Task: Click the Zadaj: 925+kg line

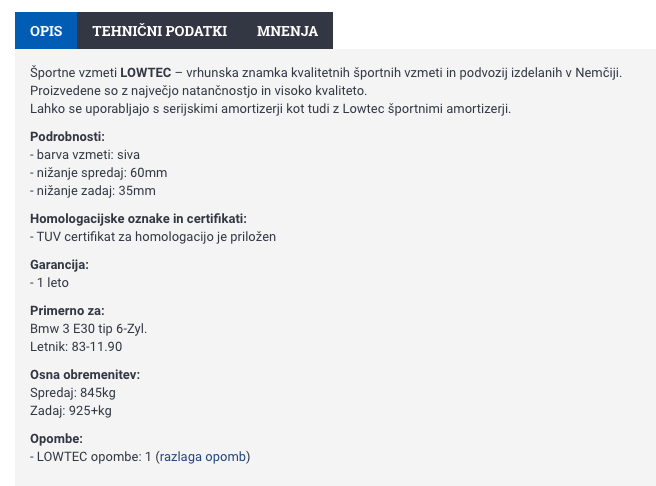Action: (x=71, y=411)
